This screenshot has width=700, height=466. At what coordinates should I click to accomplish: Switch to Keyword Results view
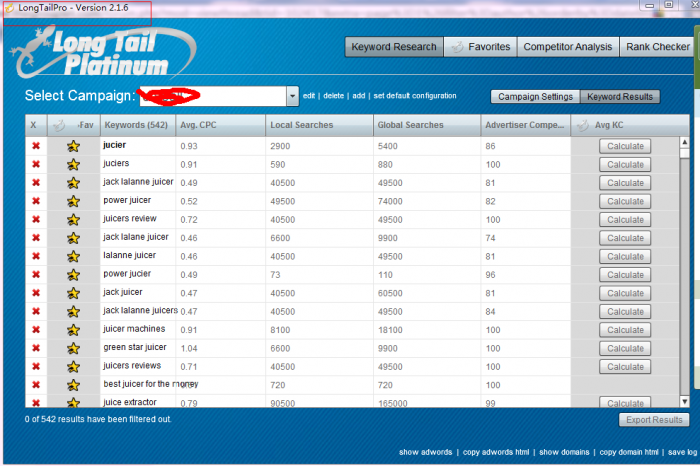point(620,96)
